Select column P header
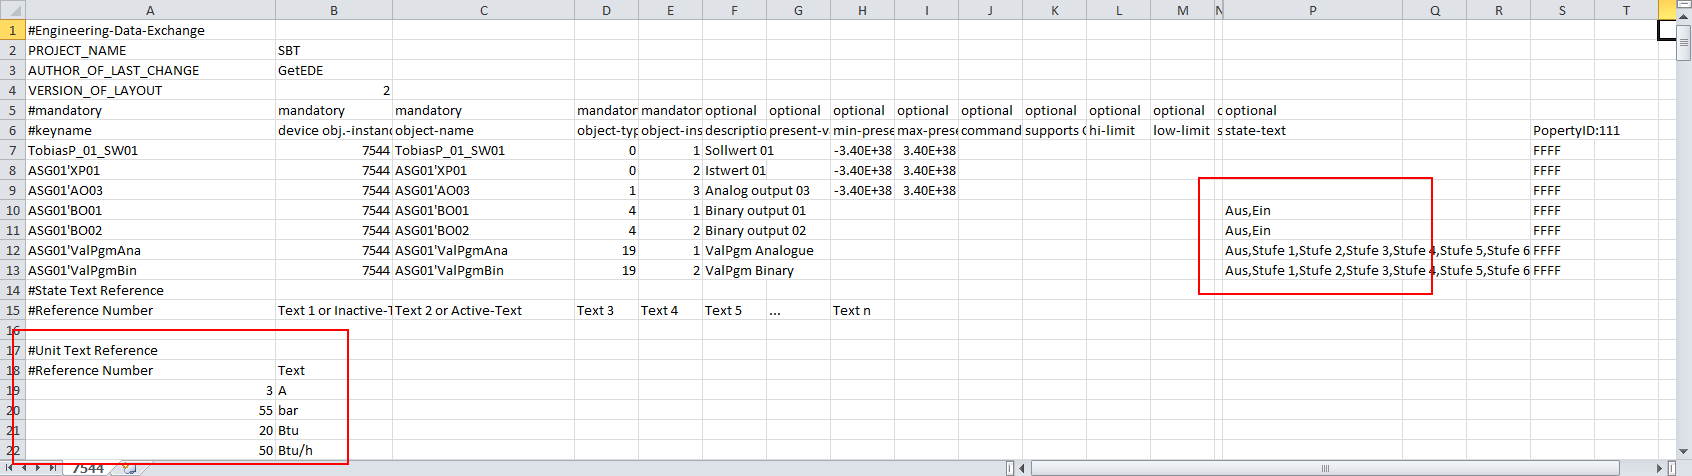Viewport: 1692px width, 476px height. coord(1312,10)
